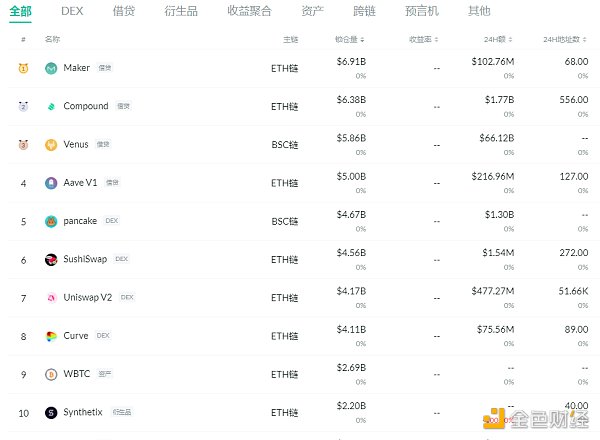Click the pancake bunny icon
This screenshot has height=440, width=600.
coord(51,221)
